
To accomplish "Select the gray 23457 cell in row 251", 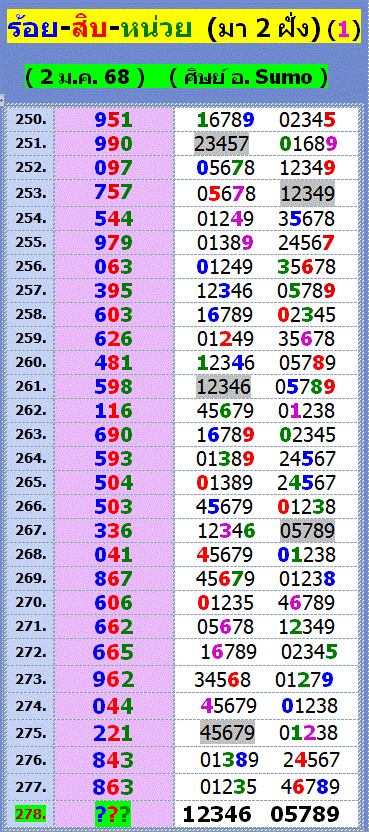I will click(x=221, y=144).
